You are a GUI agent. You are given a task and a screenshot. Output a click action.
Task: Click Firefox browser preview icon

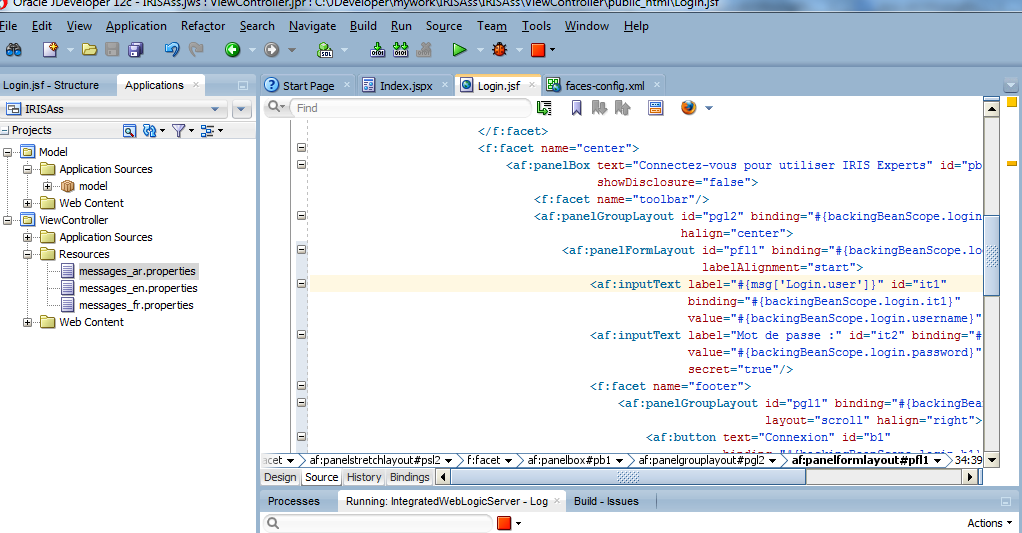pos(688,108)
